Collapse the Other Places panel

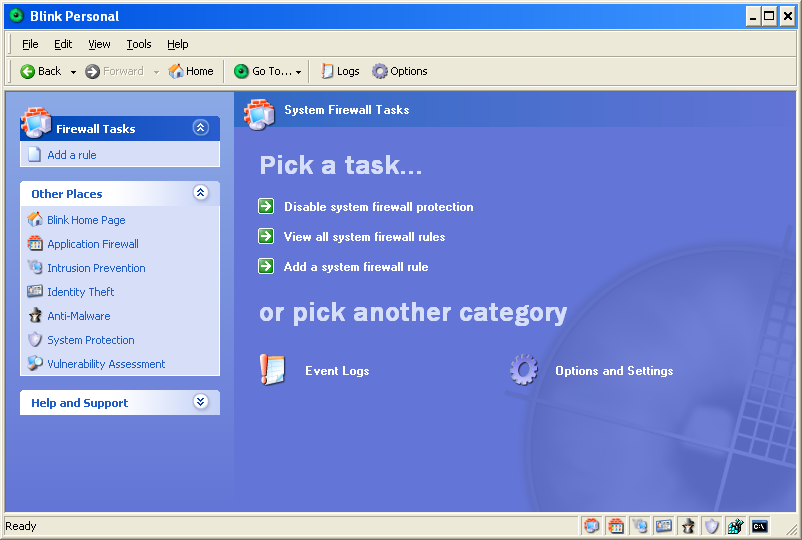pos(200,192)
